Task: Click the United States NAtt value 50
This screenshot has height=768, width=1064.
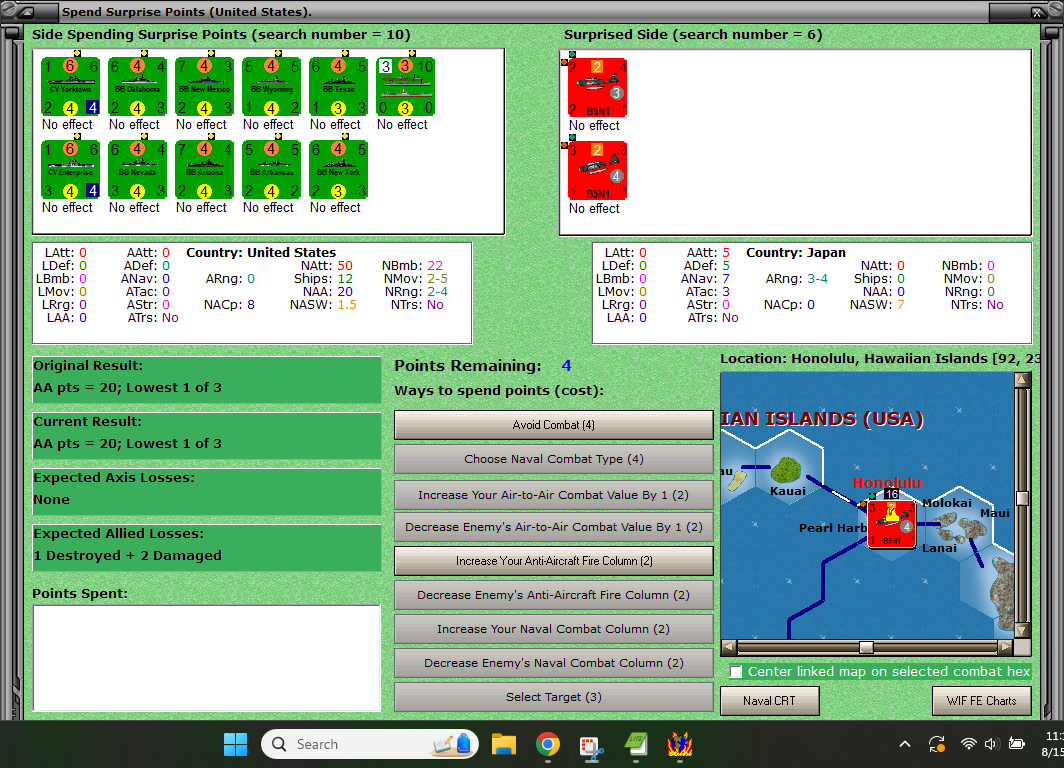Action: click(345, 265)
